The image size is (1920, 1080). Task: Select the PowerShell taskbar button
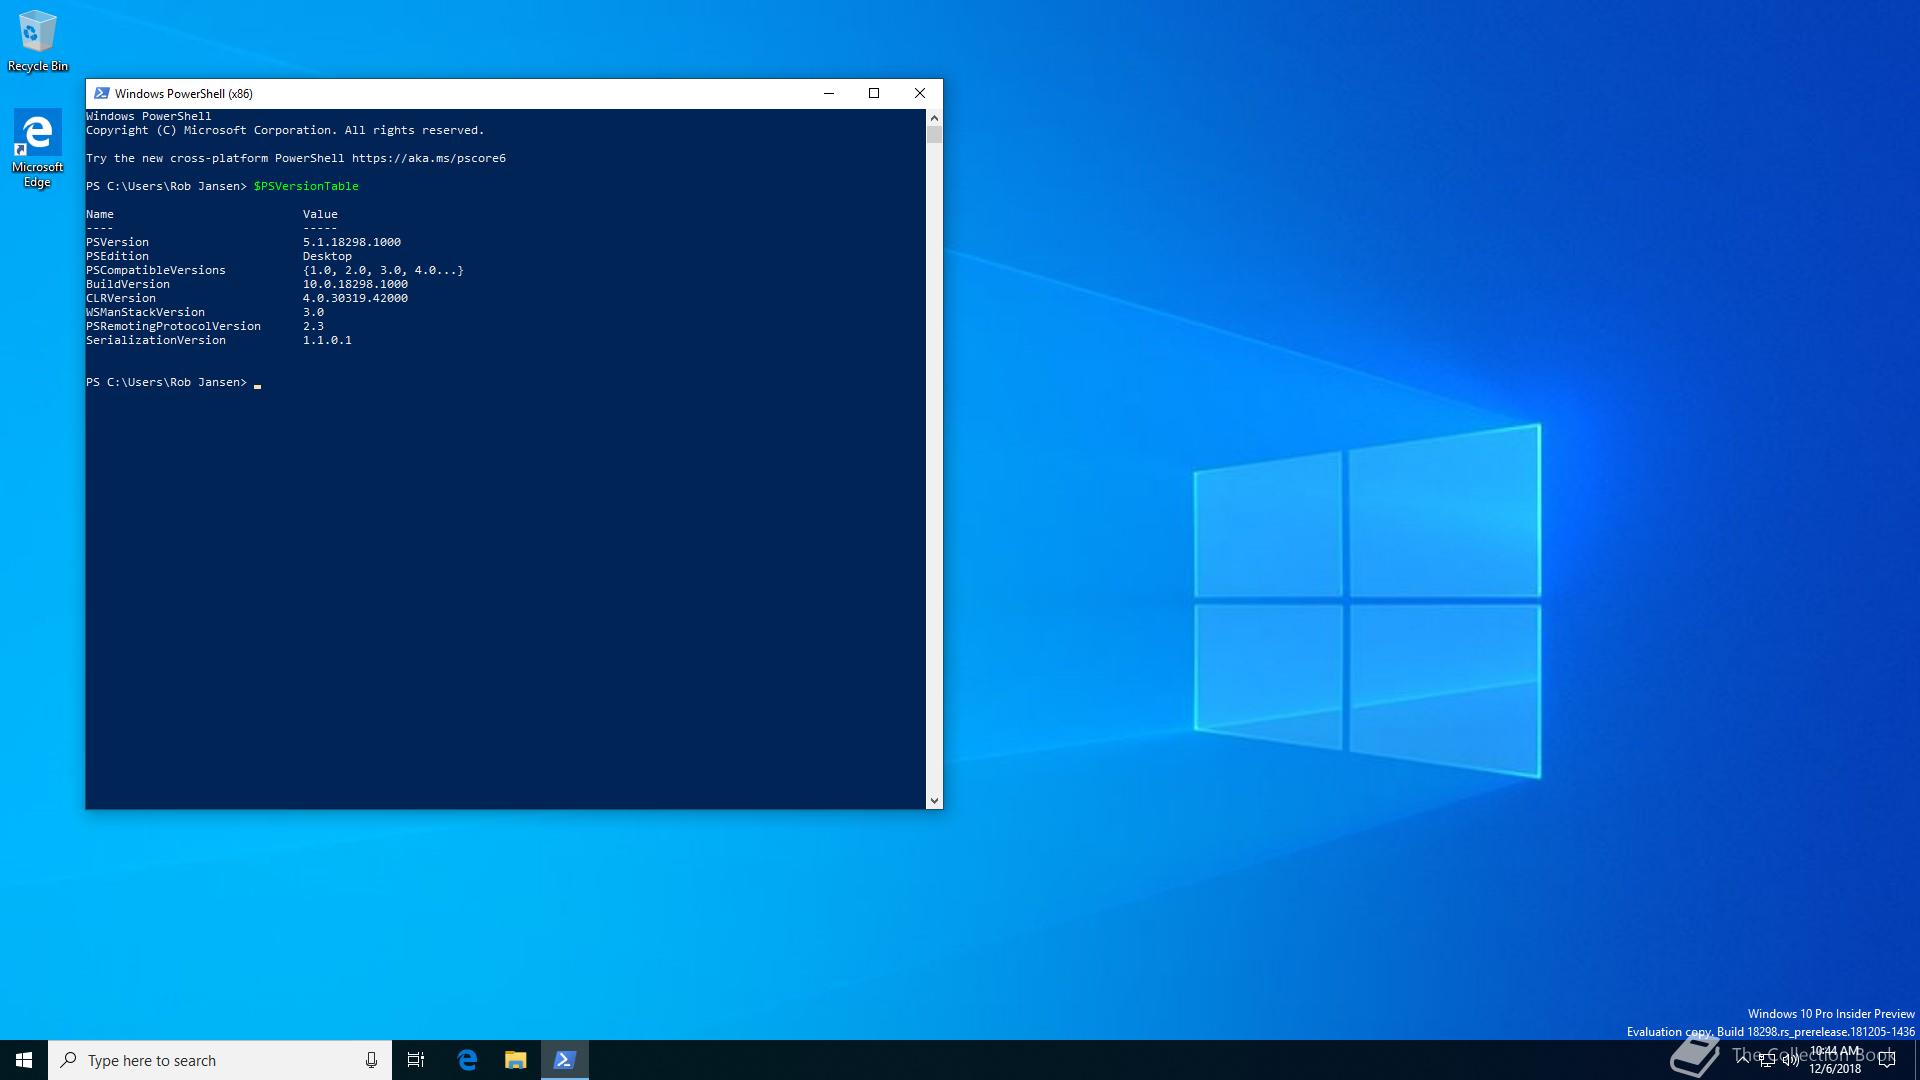tap(565, 1060)
